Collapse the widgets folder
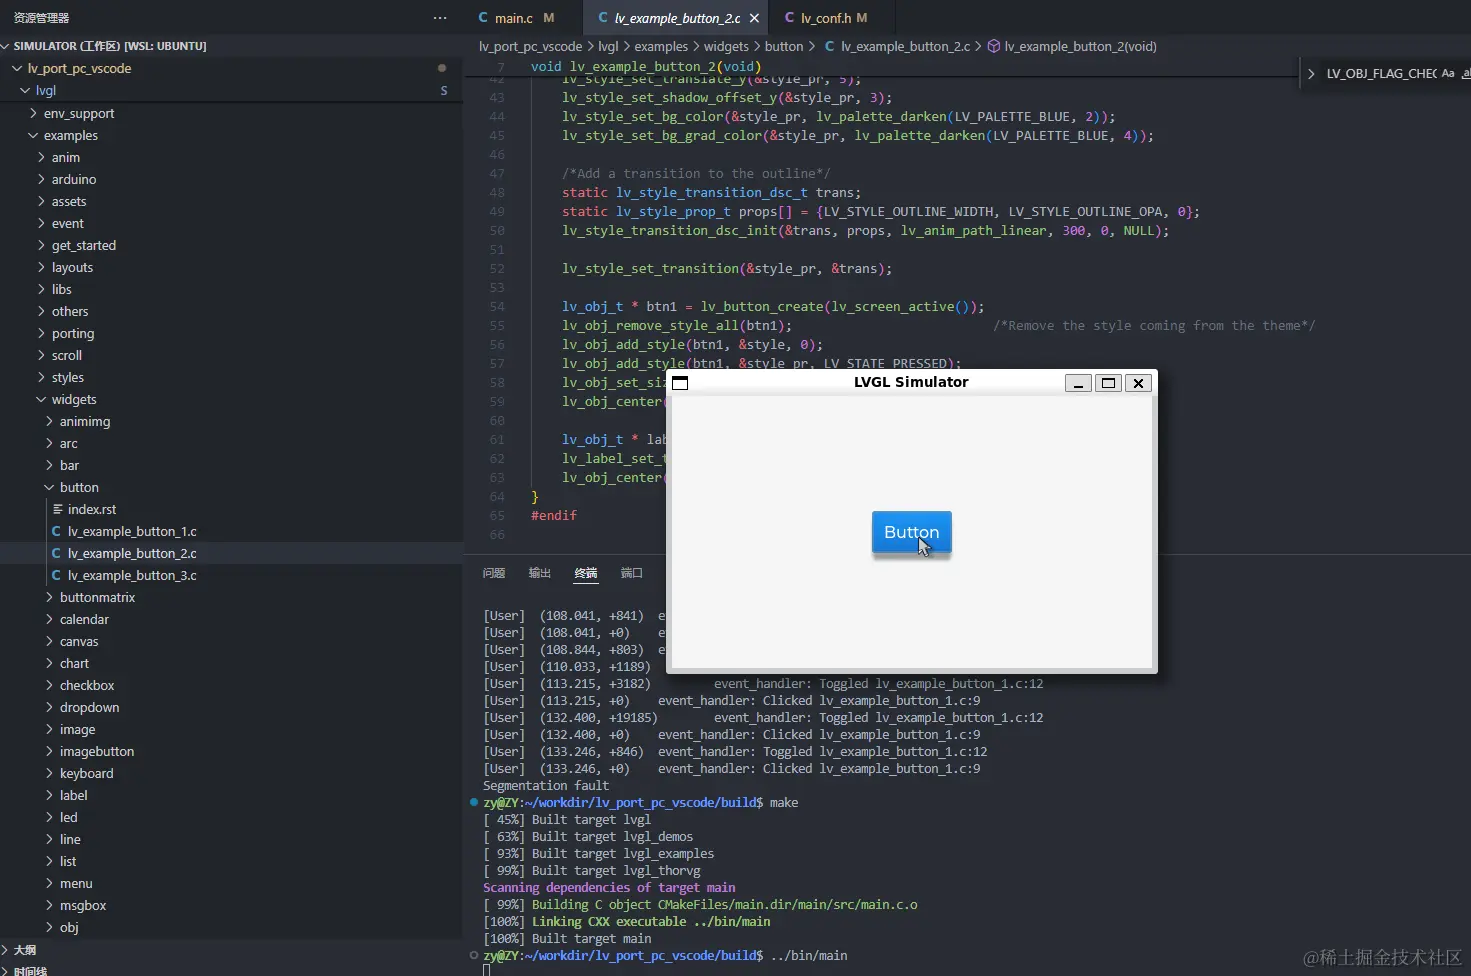Viewport: 1471px width, 976px height. click(x=41, y=399)
